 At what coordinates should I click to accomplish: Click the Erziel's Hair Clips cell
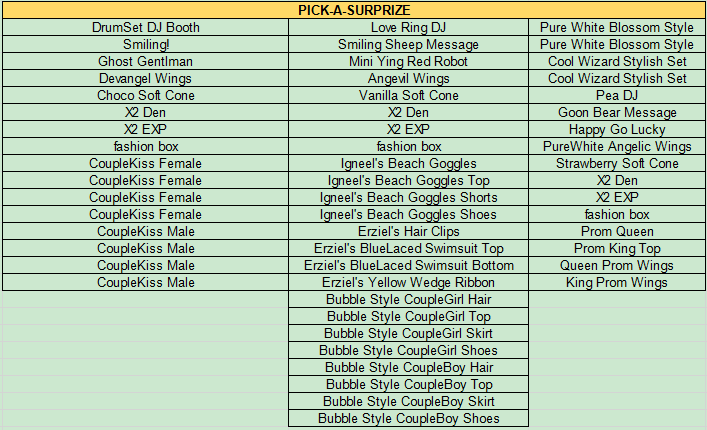[408, 231]
